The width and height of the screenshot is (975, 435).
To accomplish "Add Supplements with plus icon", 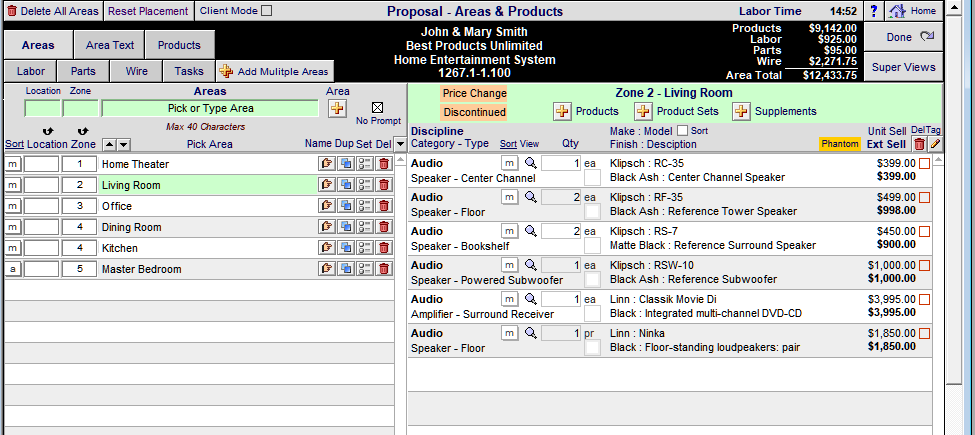I will (x=741, y=111).
